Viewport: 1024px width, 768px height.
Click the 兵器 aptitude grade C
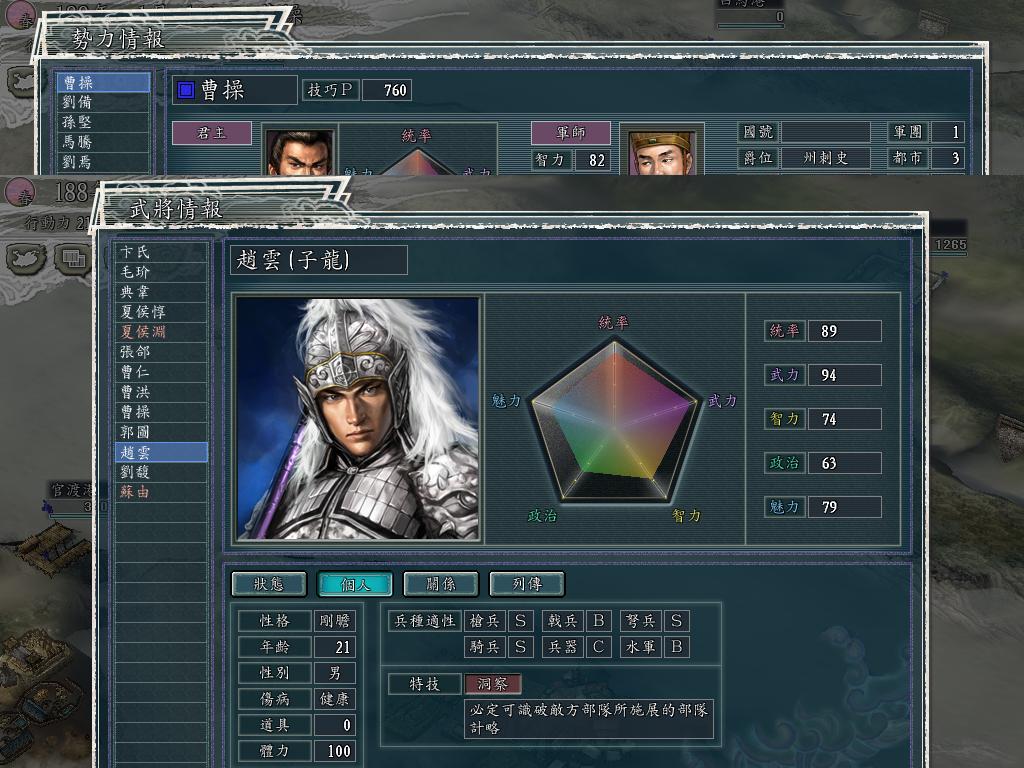click(x=598, y=647)
